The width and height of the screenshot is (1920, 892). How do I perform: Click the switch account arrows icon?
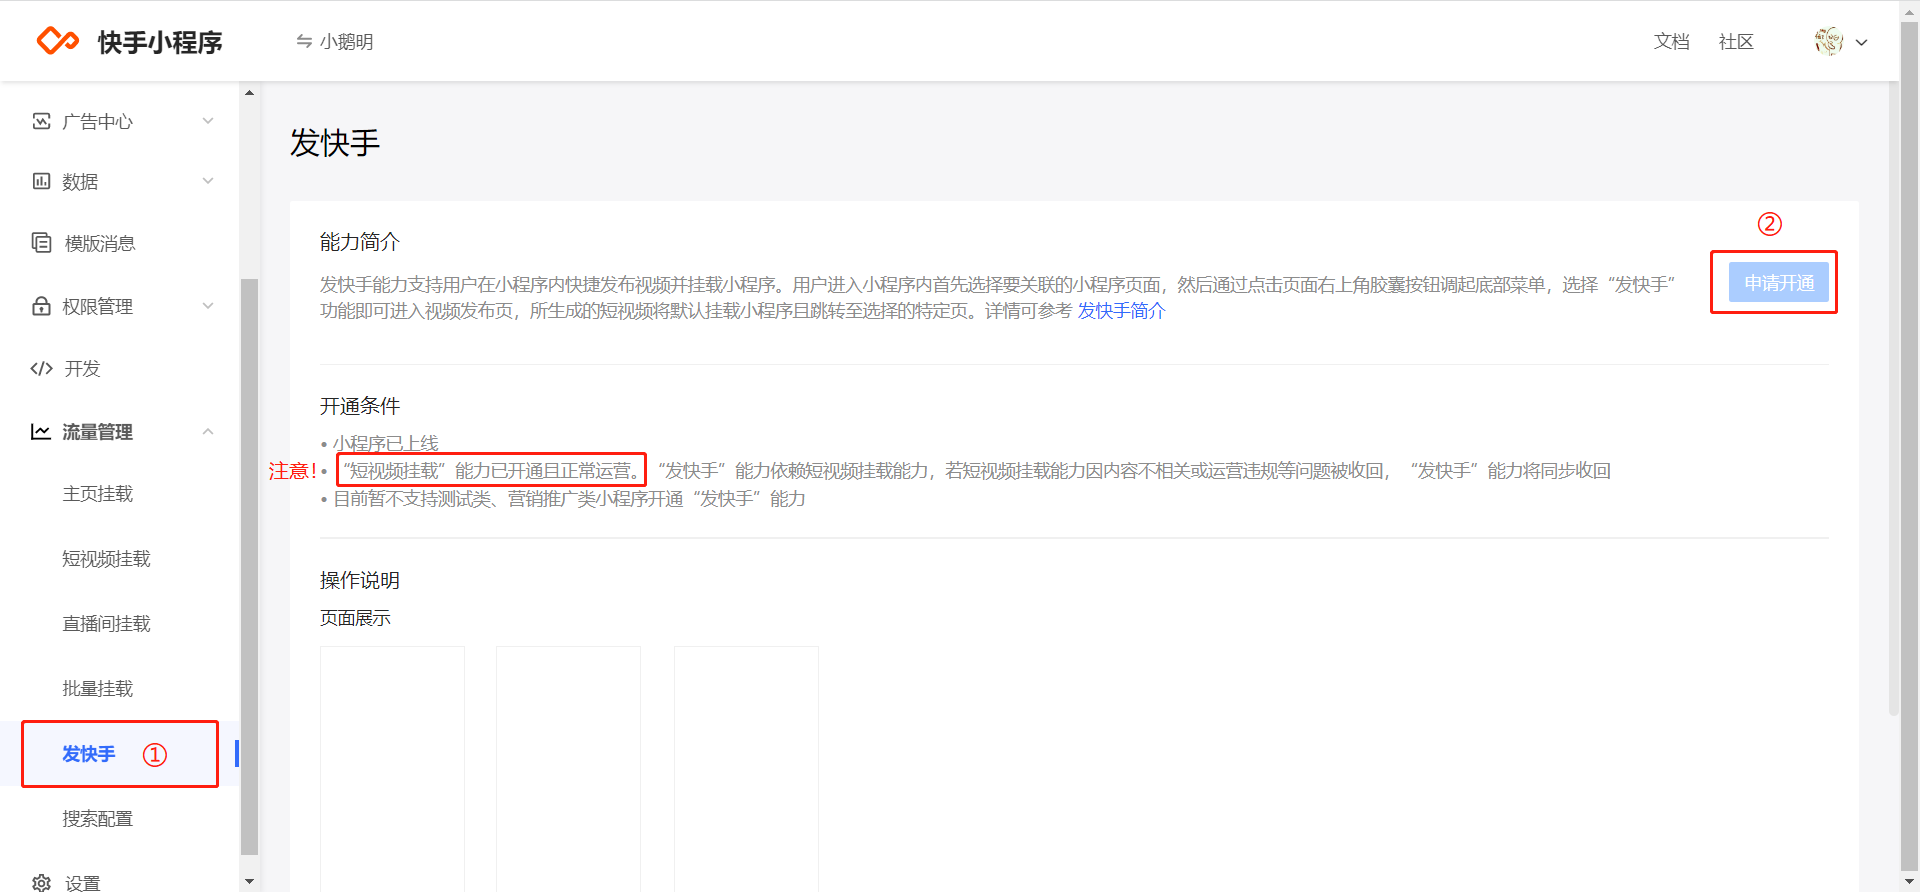(x=304, y=41)
